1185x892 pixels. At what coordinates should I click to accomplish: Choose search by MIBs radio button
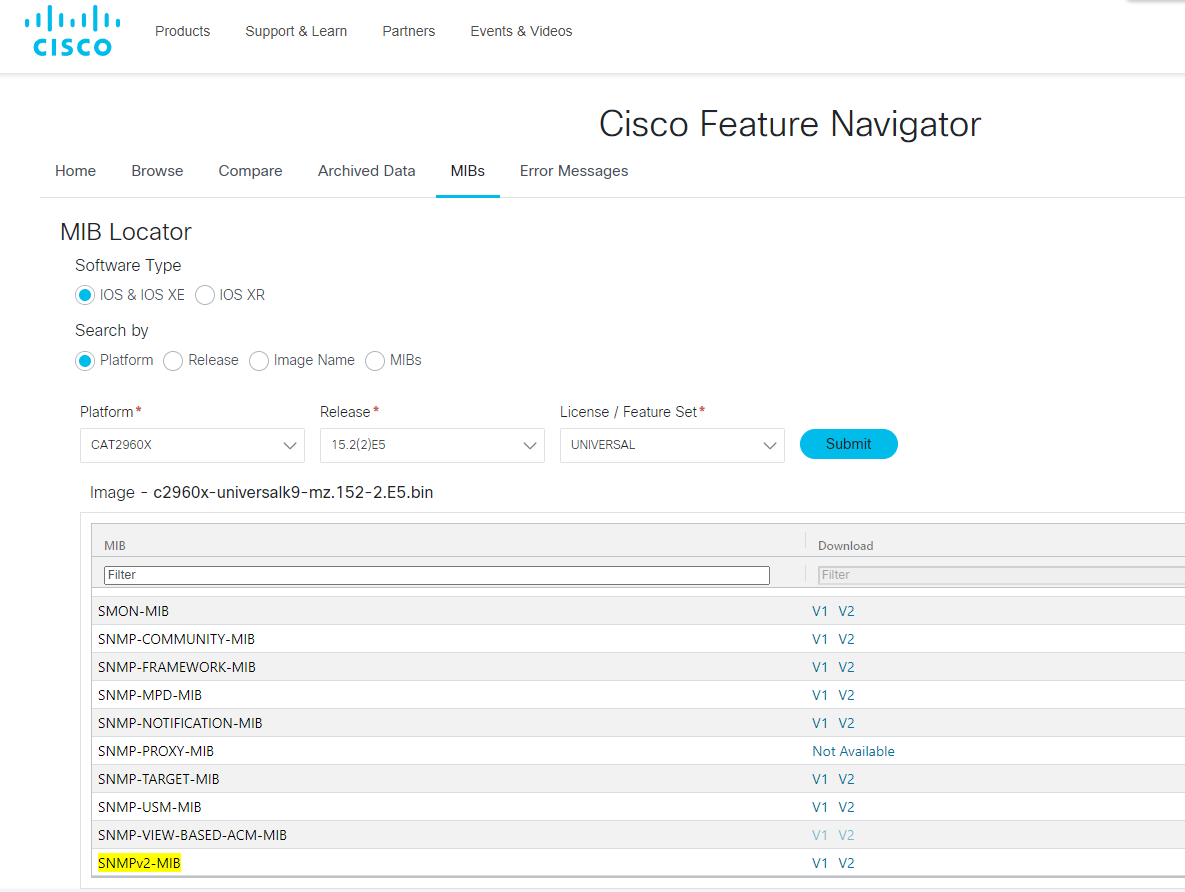(x=375, y=361)
